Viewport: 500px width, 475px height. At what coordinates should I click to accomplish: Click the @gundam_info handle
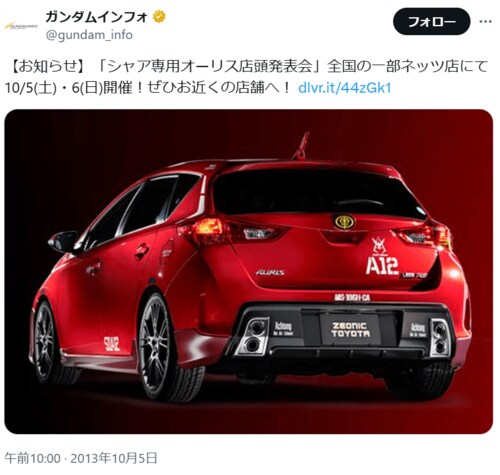[x=89, y=35]
